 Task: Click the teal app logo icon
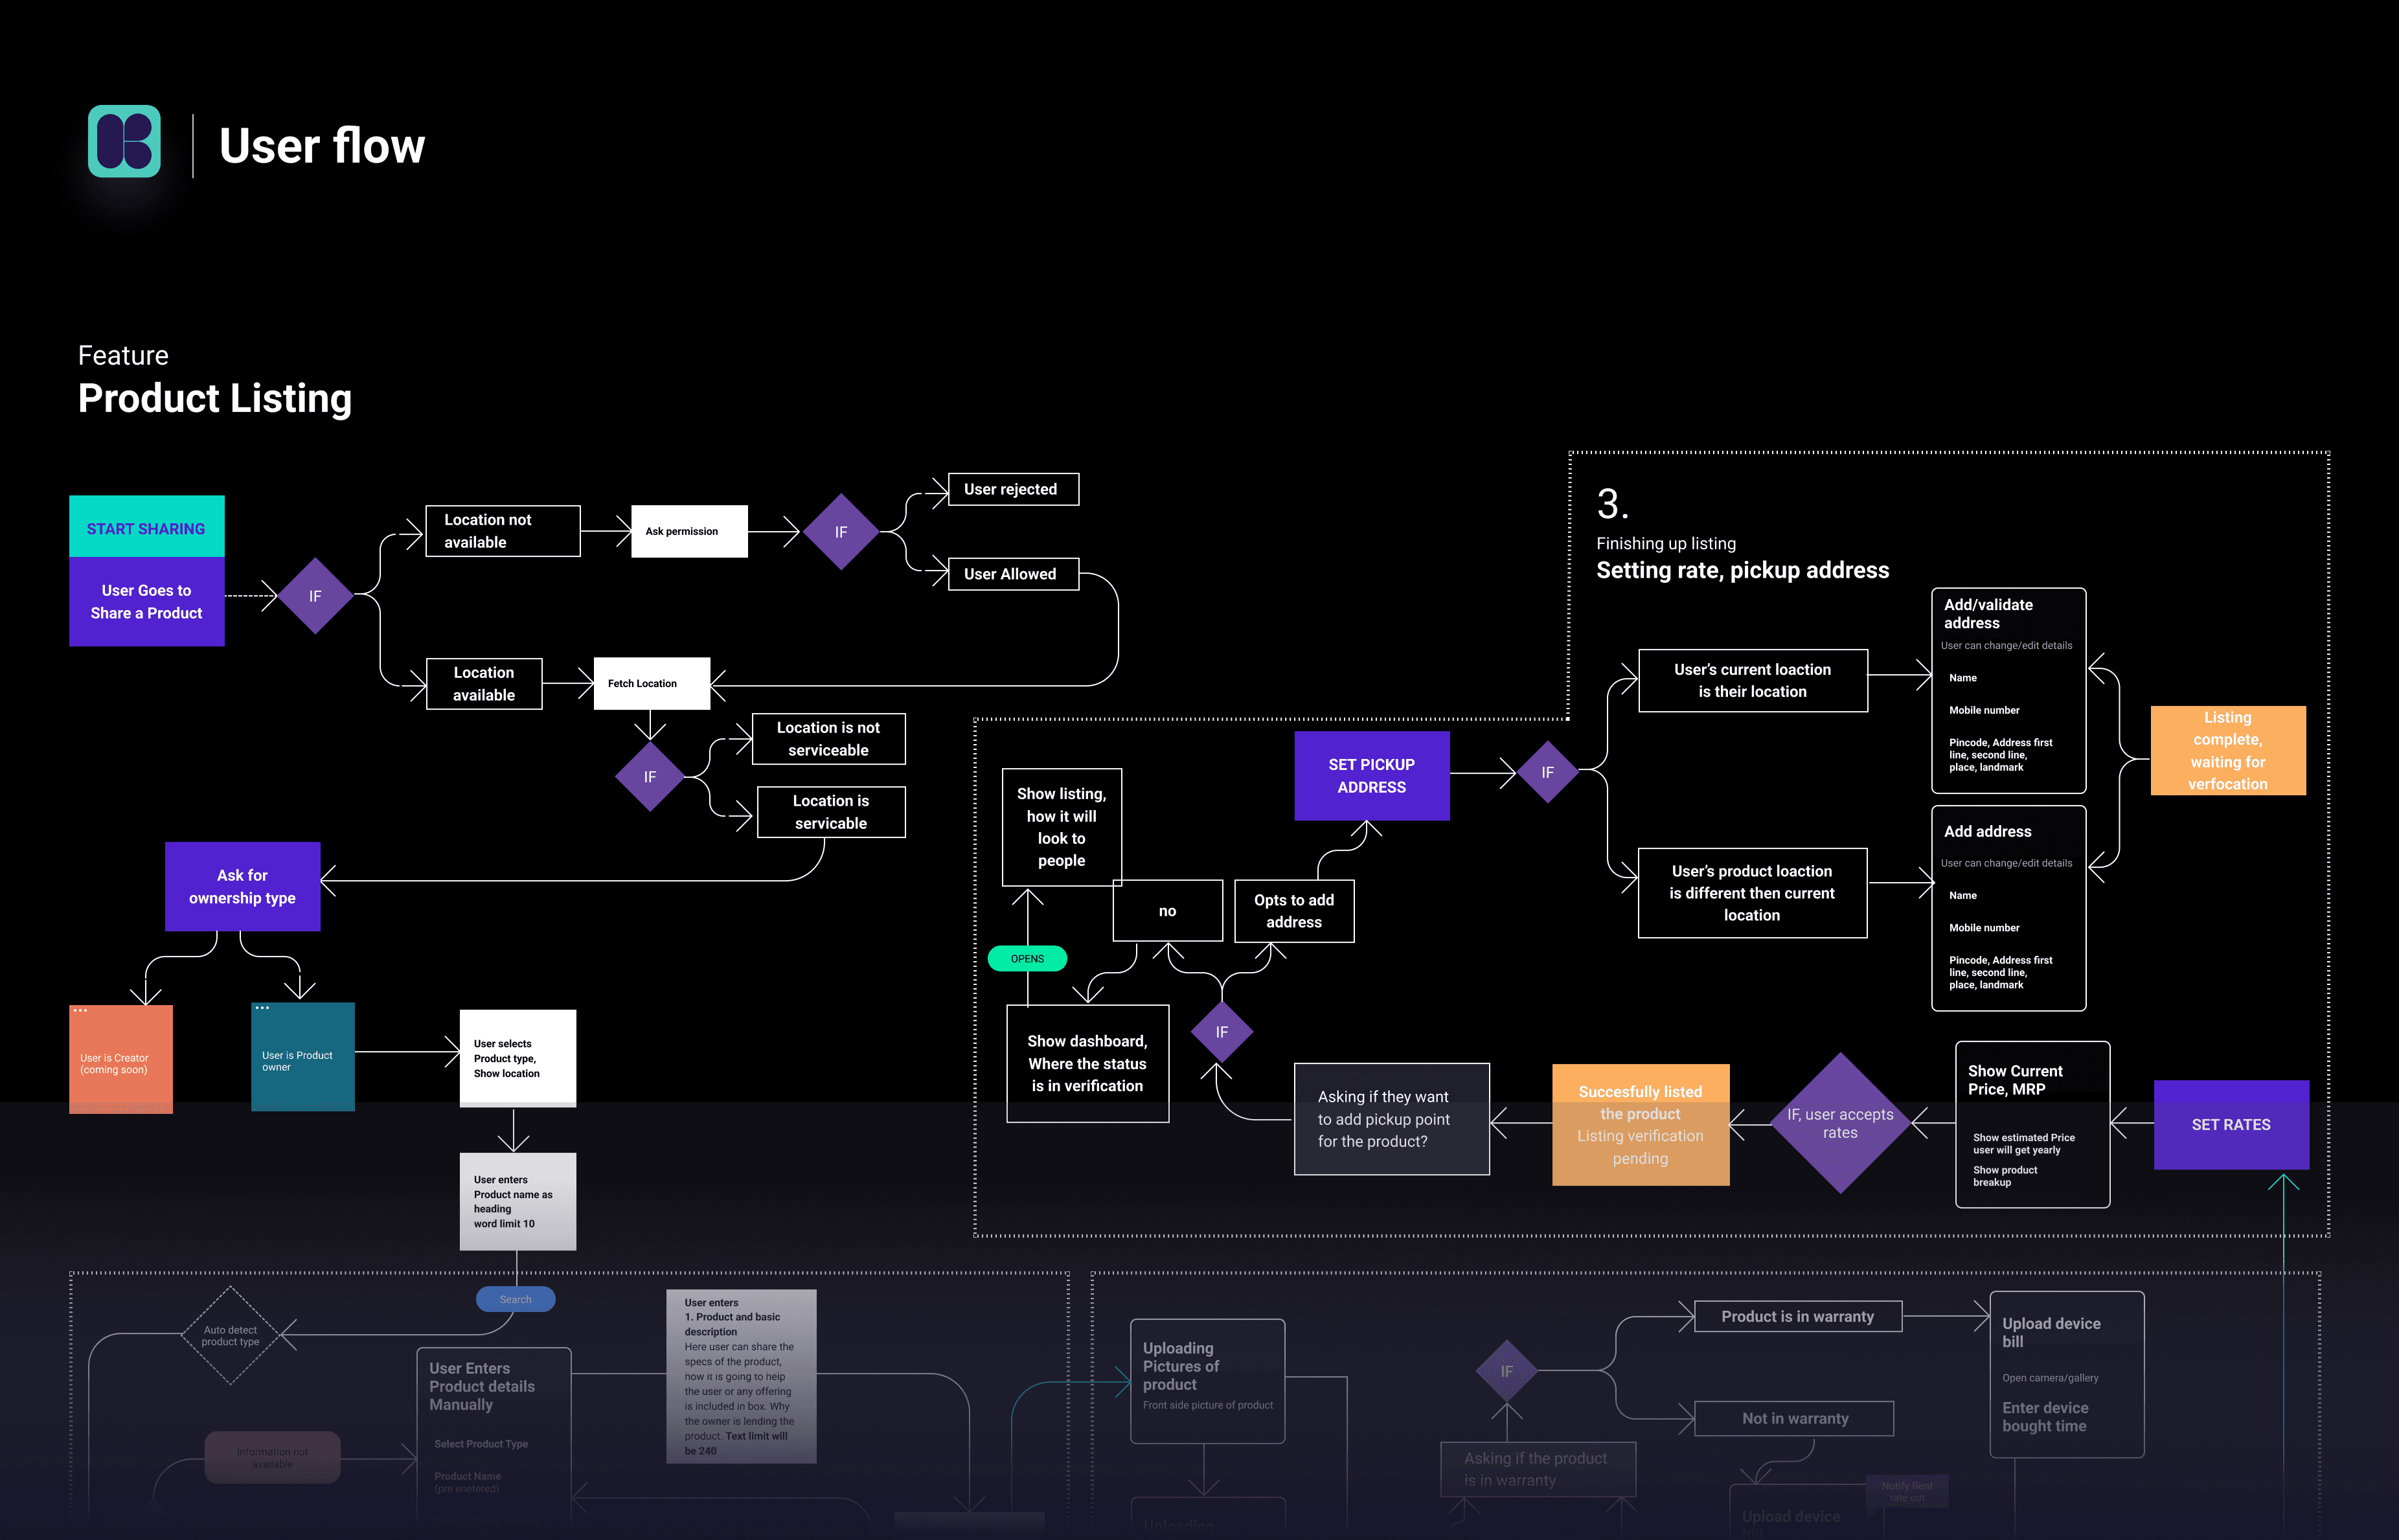tap(124, 141)
